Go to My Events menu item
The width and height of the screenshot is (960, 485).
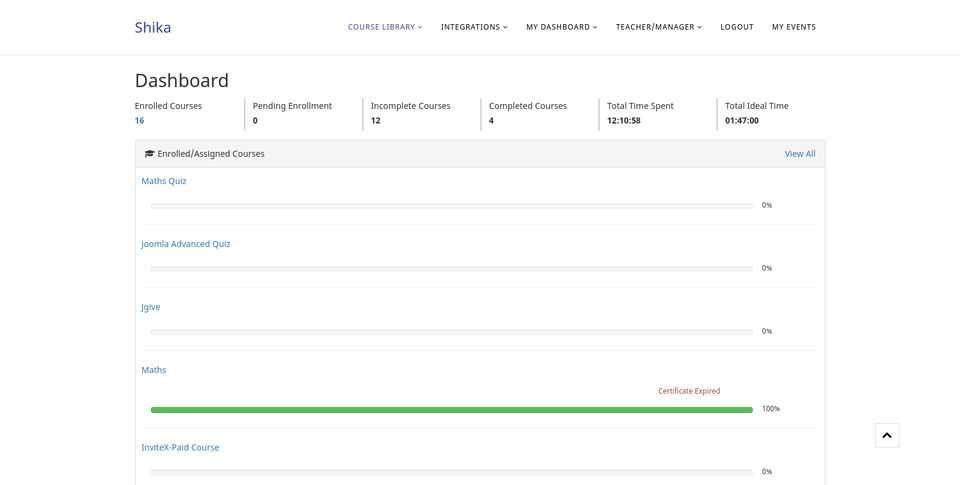coord(793,27)
